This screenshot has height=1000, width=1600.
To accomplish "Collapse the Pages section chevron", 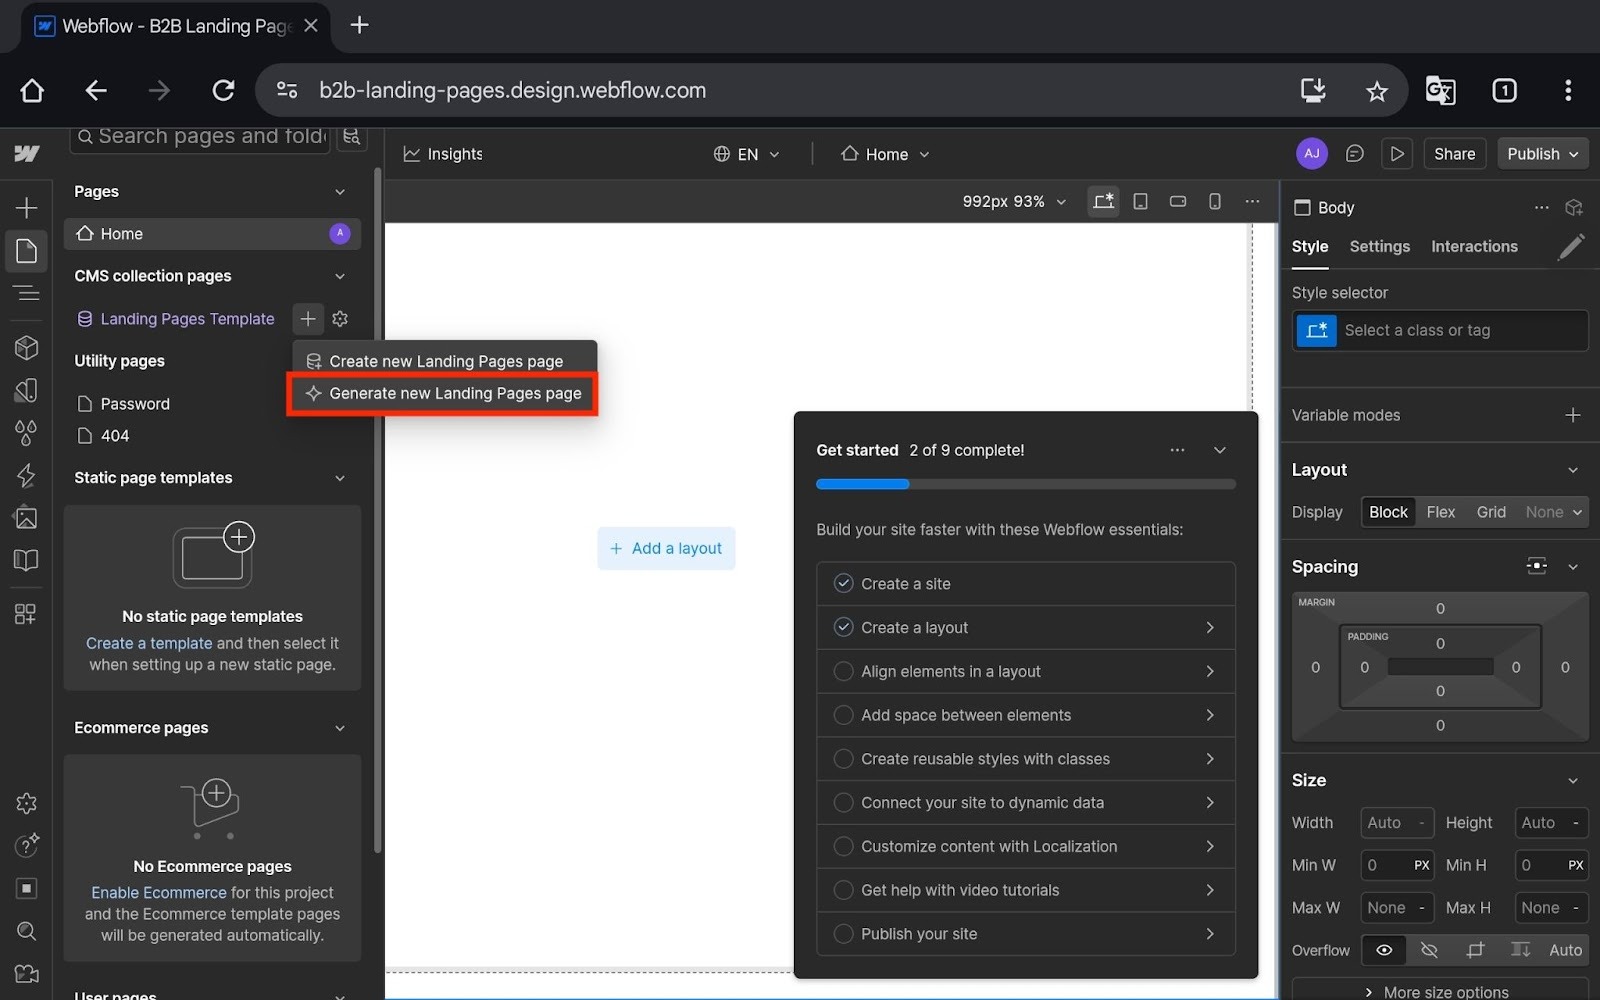I will (340, 192).
